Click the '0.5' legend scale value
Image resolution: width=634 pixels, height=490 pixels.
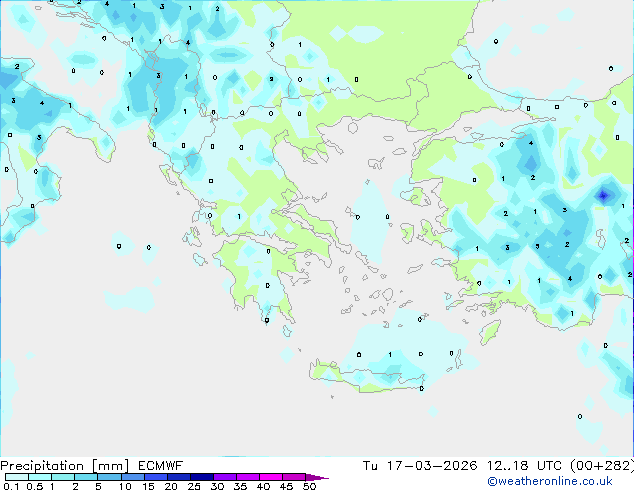(x=35, y=486)
